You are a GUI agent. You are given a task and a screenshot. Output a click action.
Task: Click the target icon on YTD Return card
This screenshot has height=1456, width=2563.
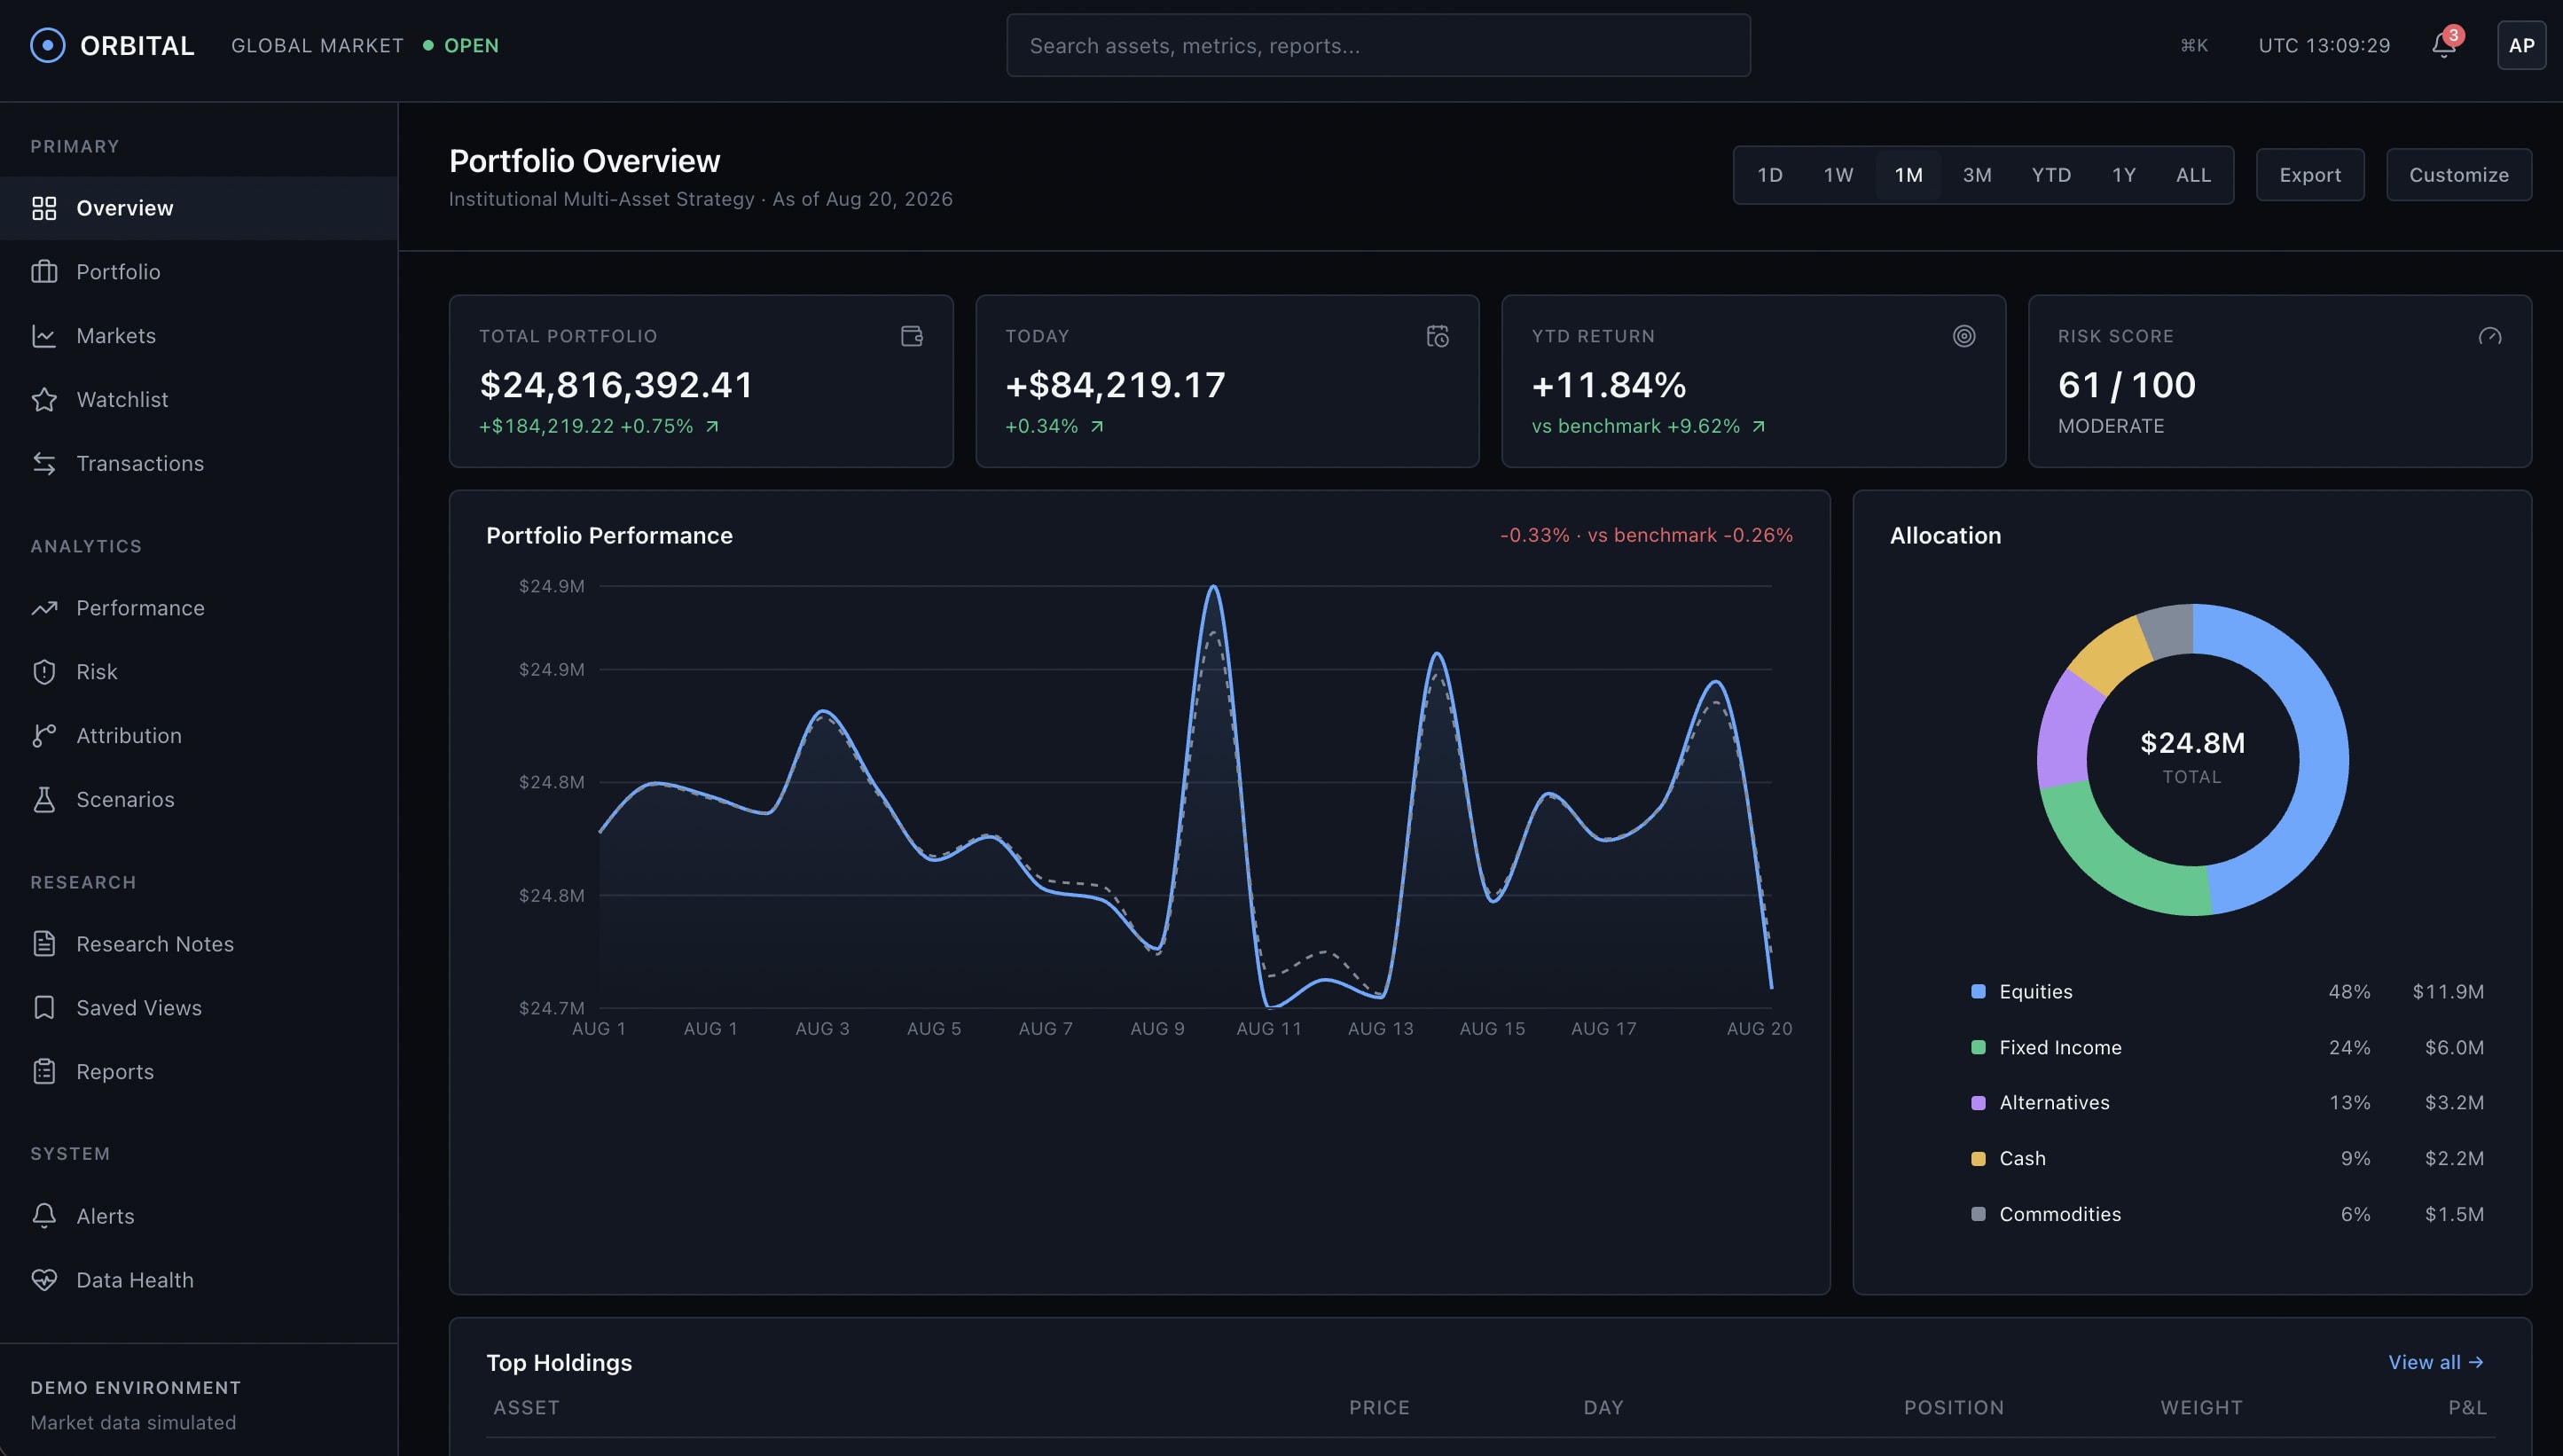pyautogui.click(x=1964, y=336)
